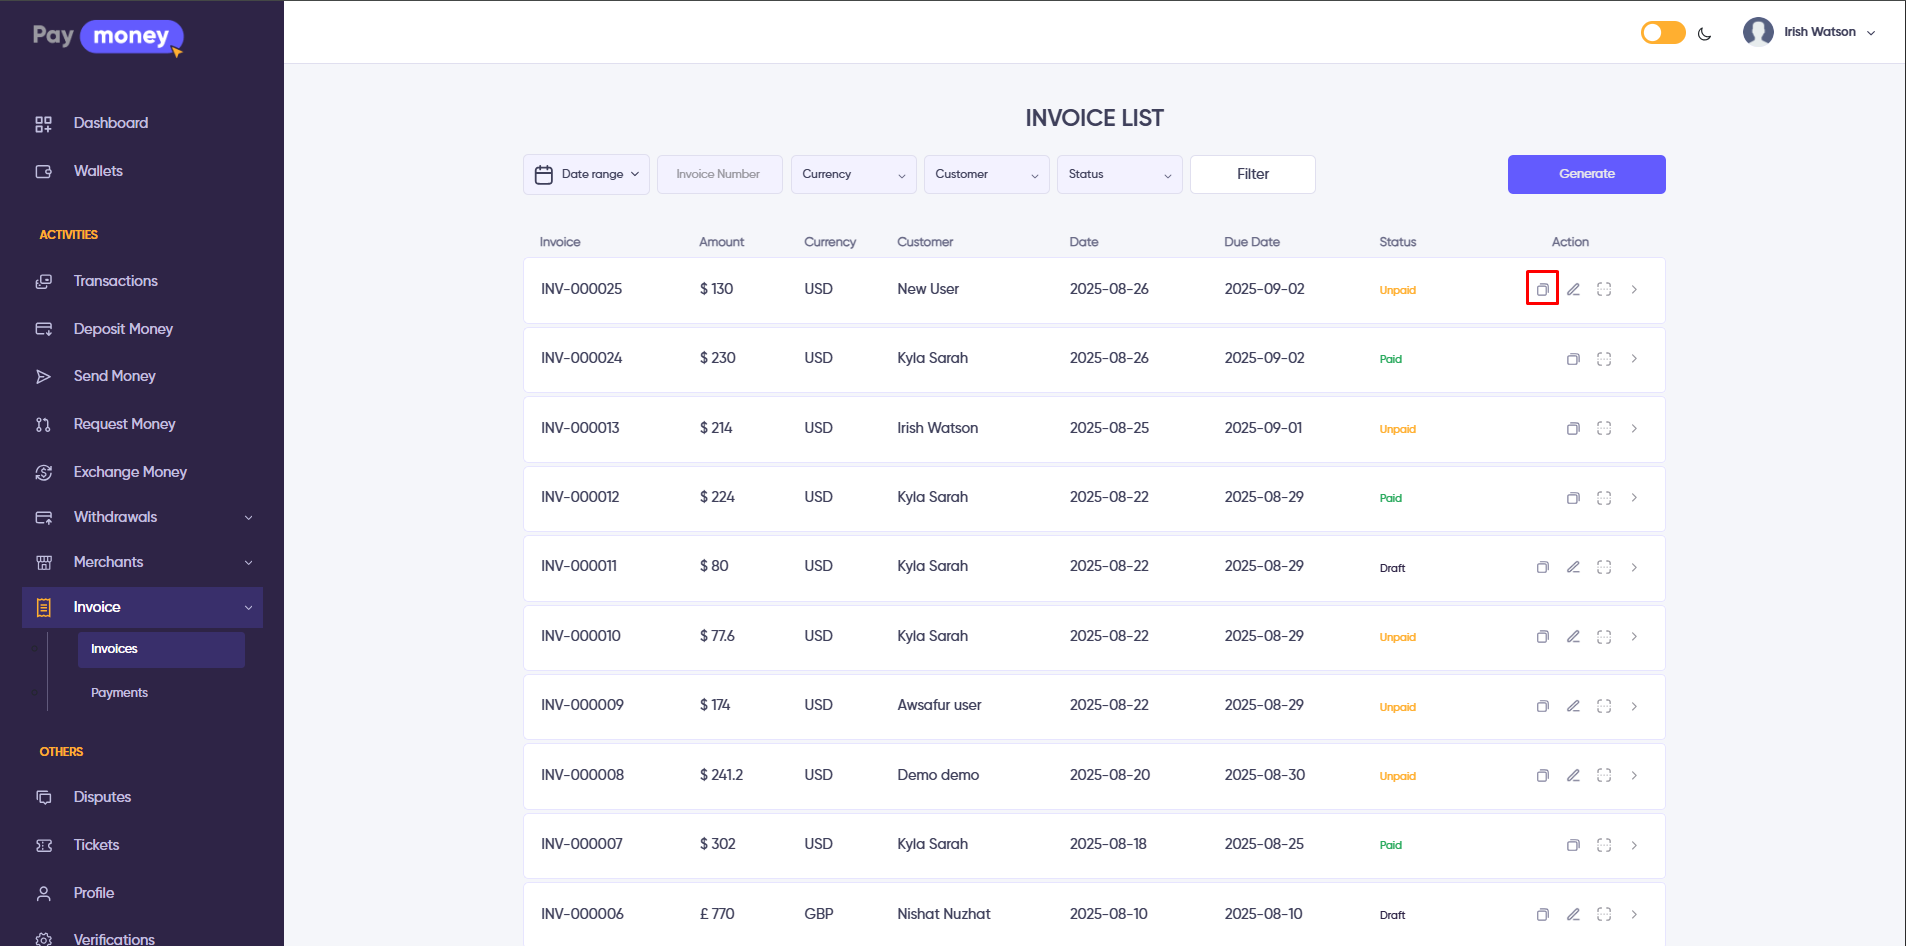Focus the Invoice Number input field
The height and width of the screenshot is (946, 1906).
point(719,175)
